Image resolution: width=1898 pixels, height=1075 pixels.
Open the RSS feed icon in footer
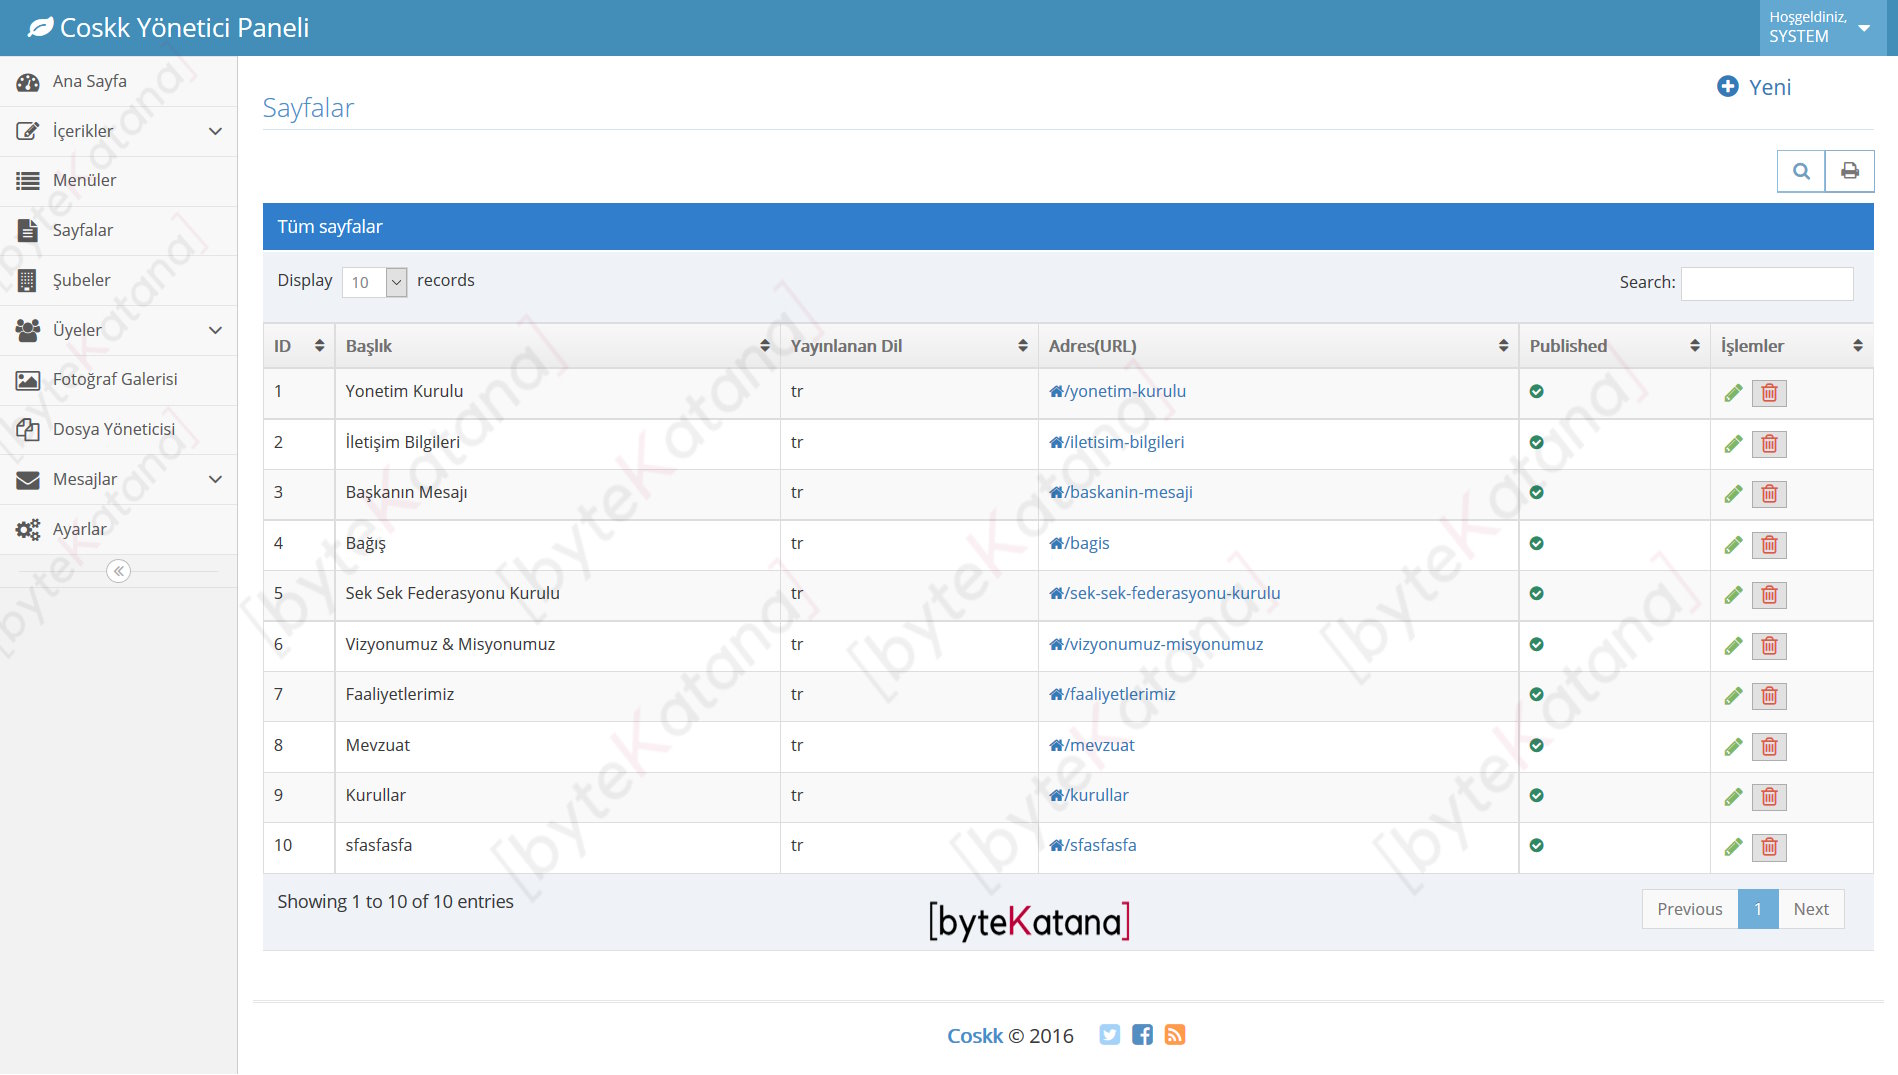[1175, 1035]
